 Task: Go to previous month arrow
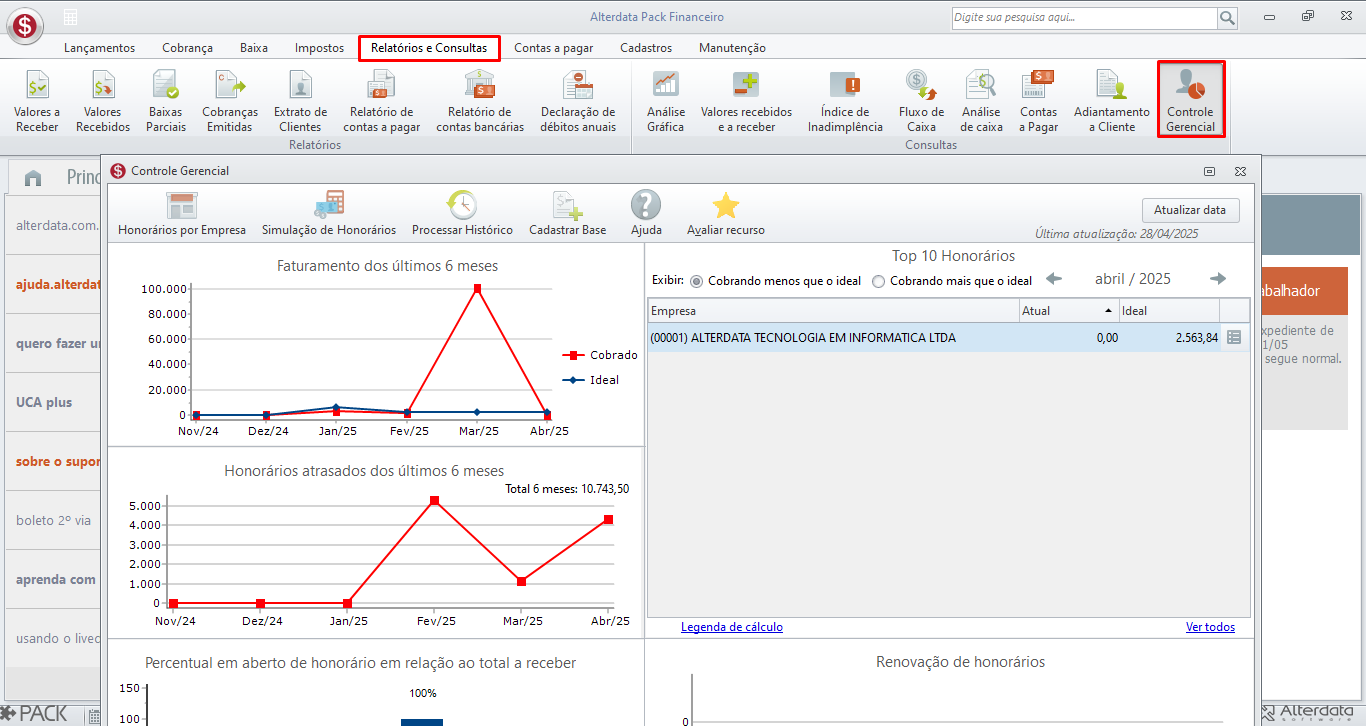[1054, 279]
